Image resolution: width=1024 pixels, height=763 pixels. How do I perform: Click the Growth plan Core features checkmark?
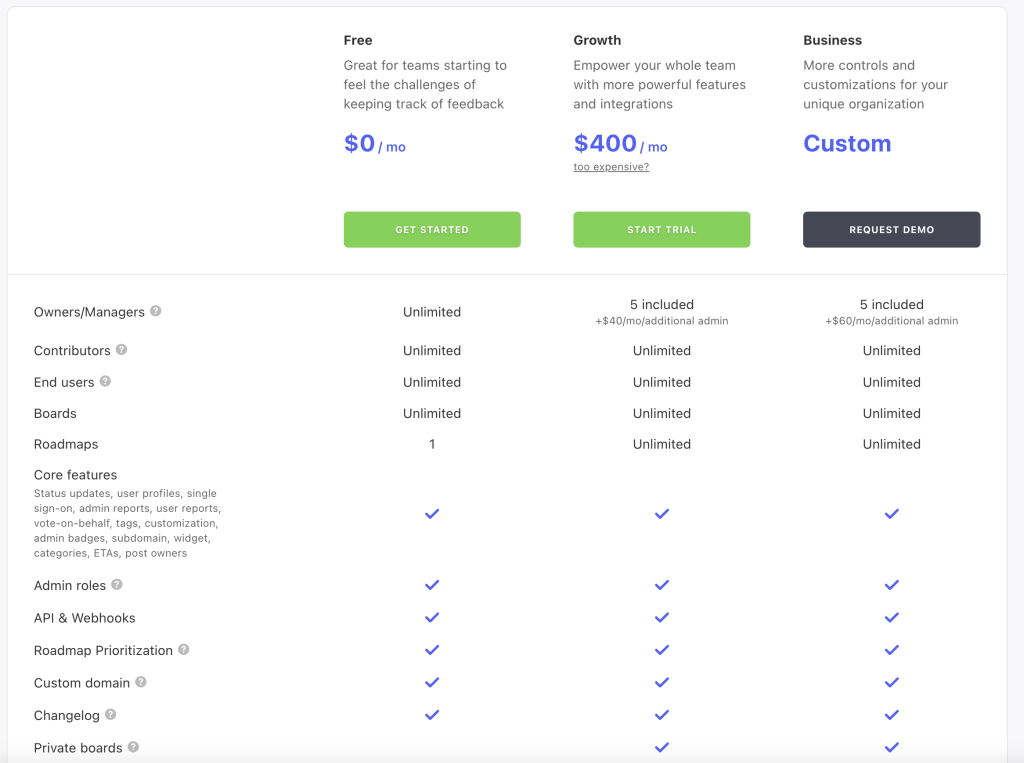(x=662, y=514)
